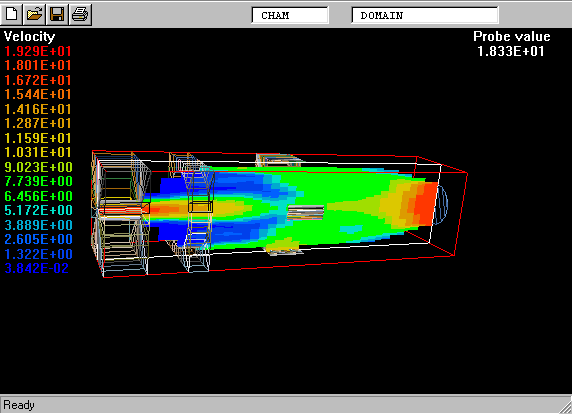Click the blue circular outlet at right end
572x414 pixels.
click(441, 204)
